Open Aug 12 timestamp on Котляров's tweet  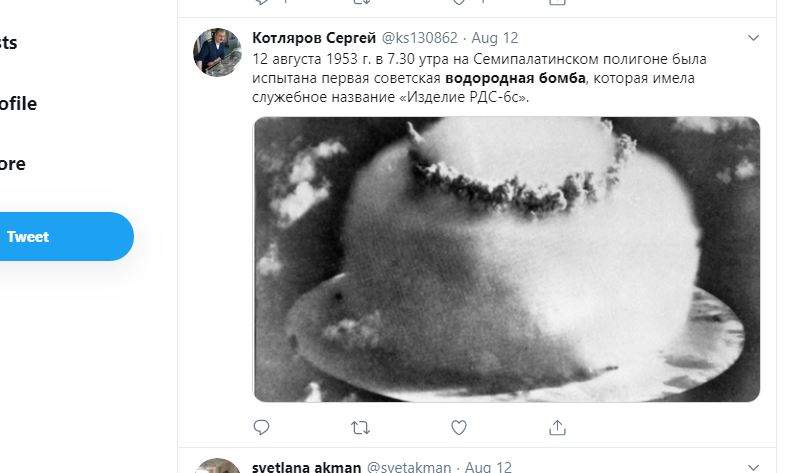point(495,38)
